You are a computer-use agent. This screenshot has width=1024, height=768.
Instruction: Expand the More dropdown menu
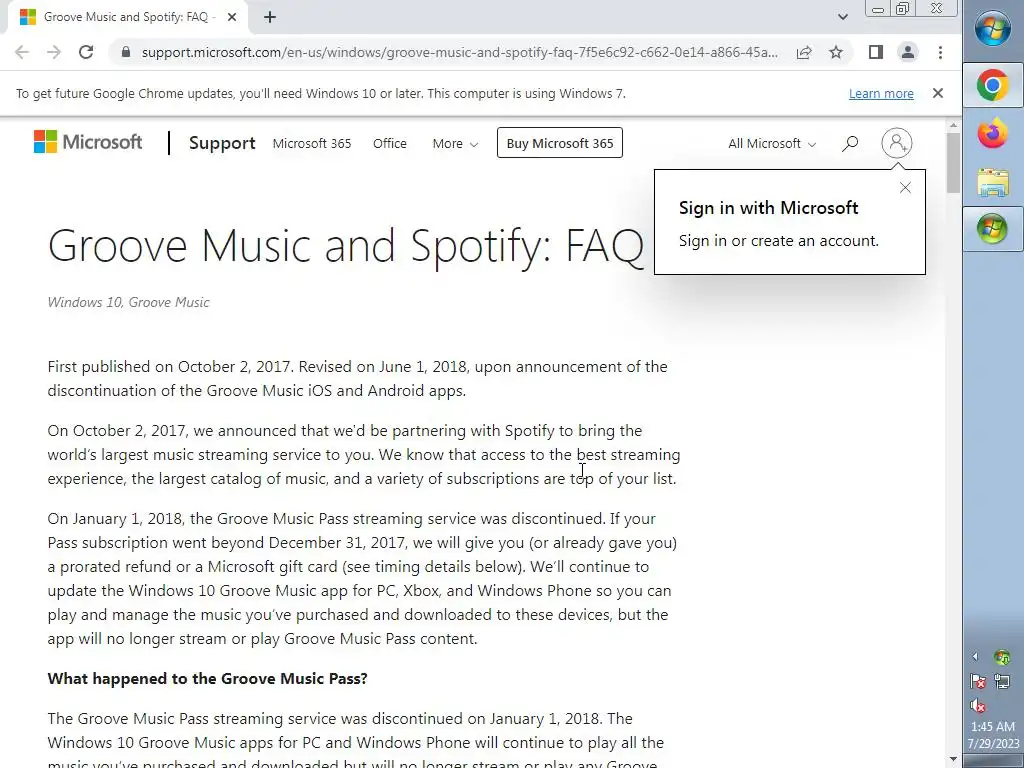tap(455, 143)
